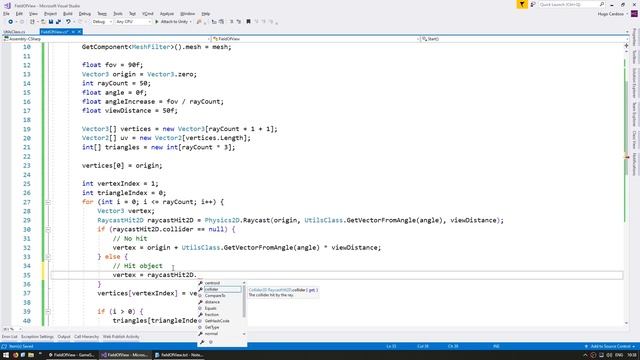
Task: Click the editor vertical scrollbar
Action: point(627,186)
